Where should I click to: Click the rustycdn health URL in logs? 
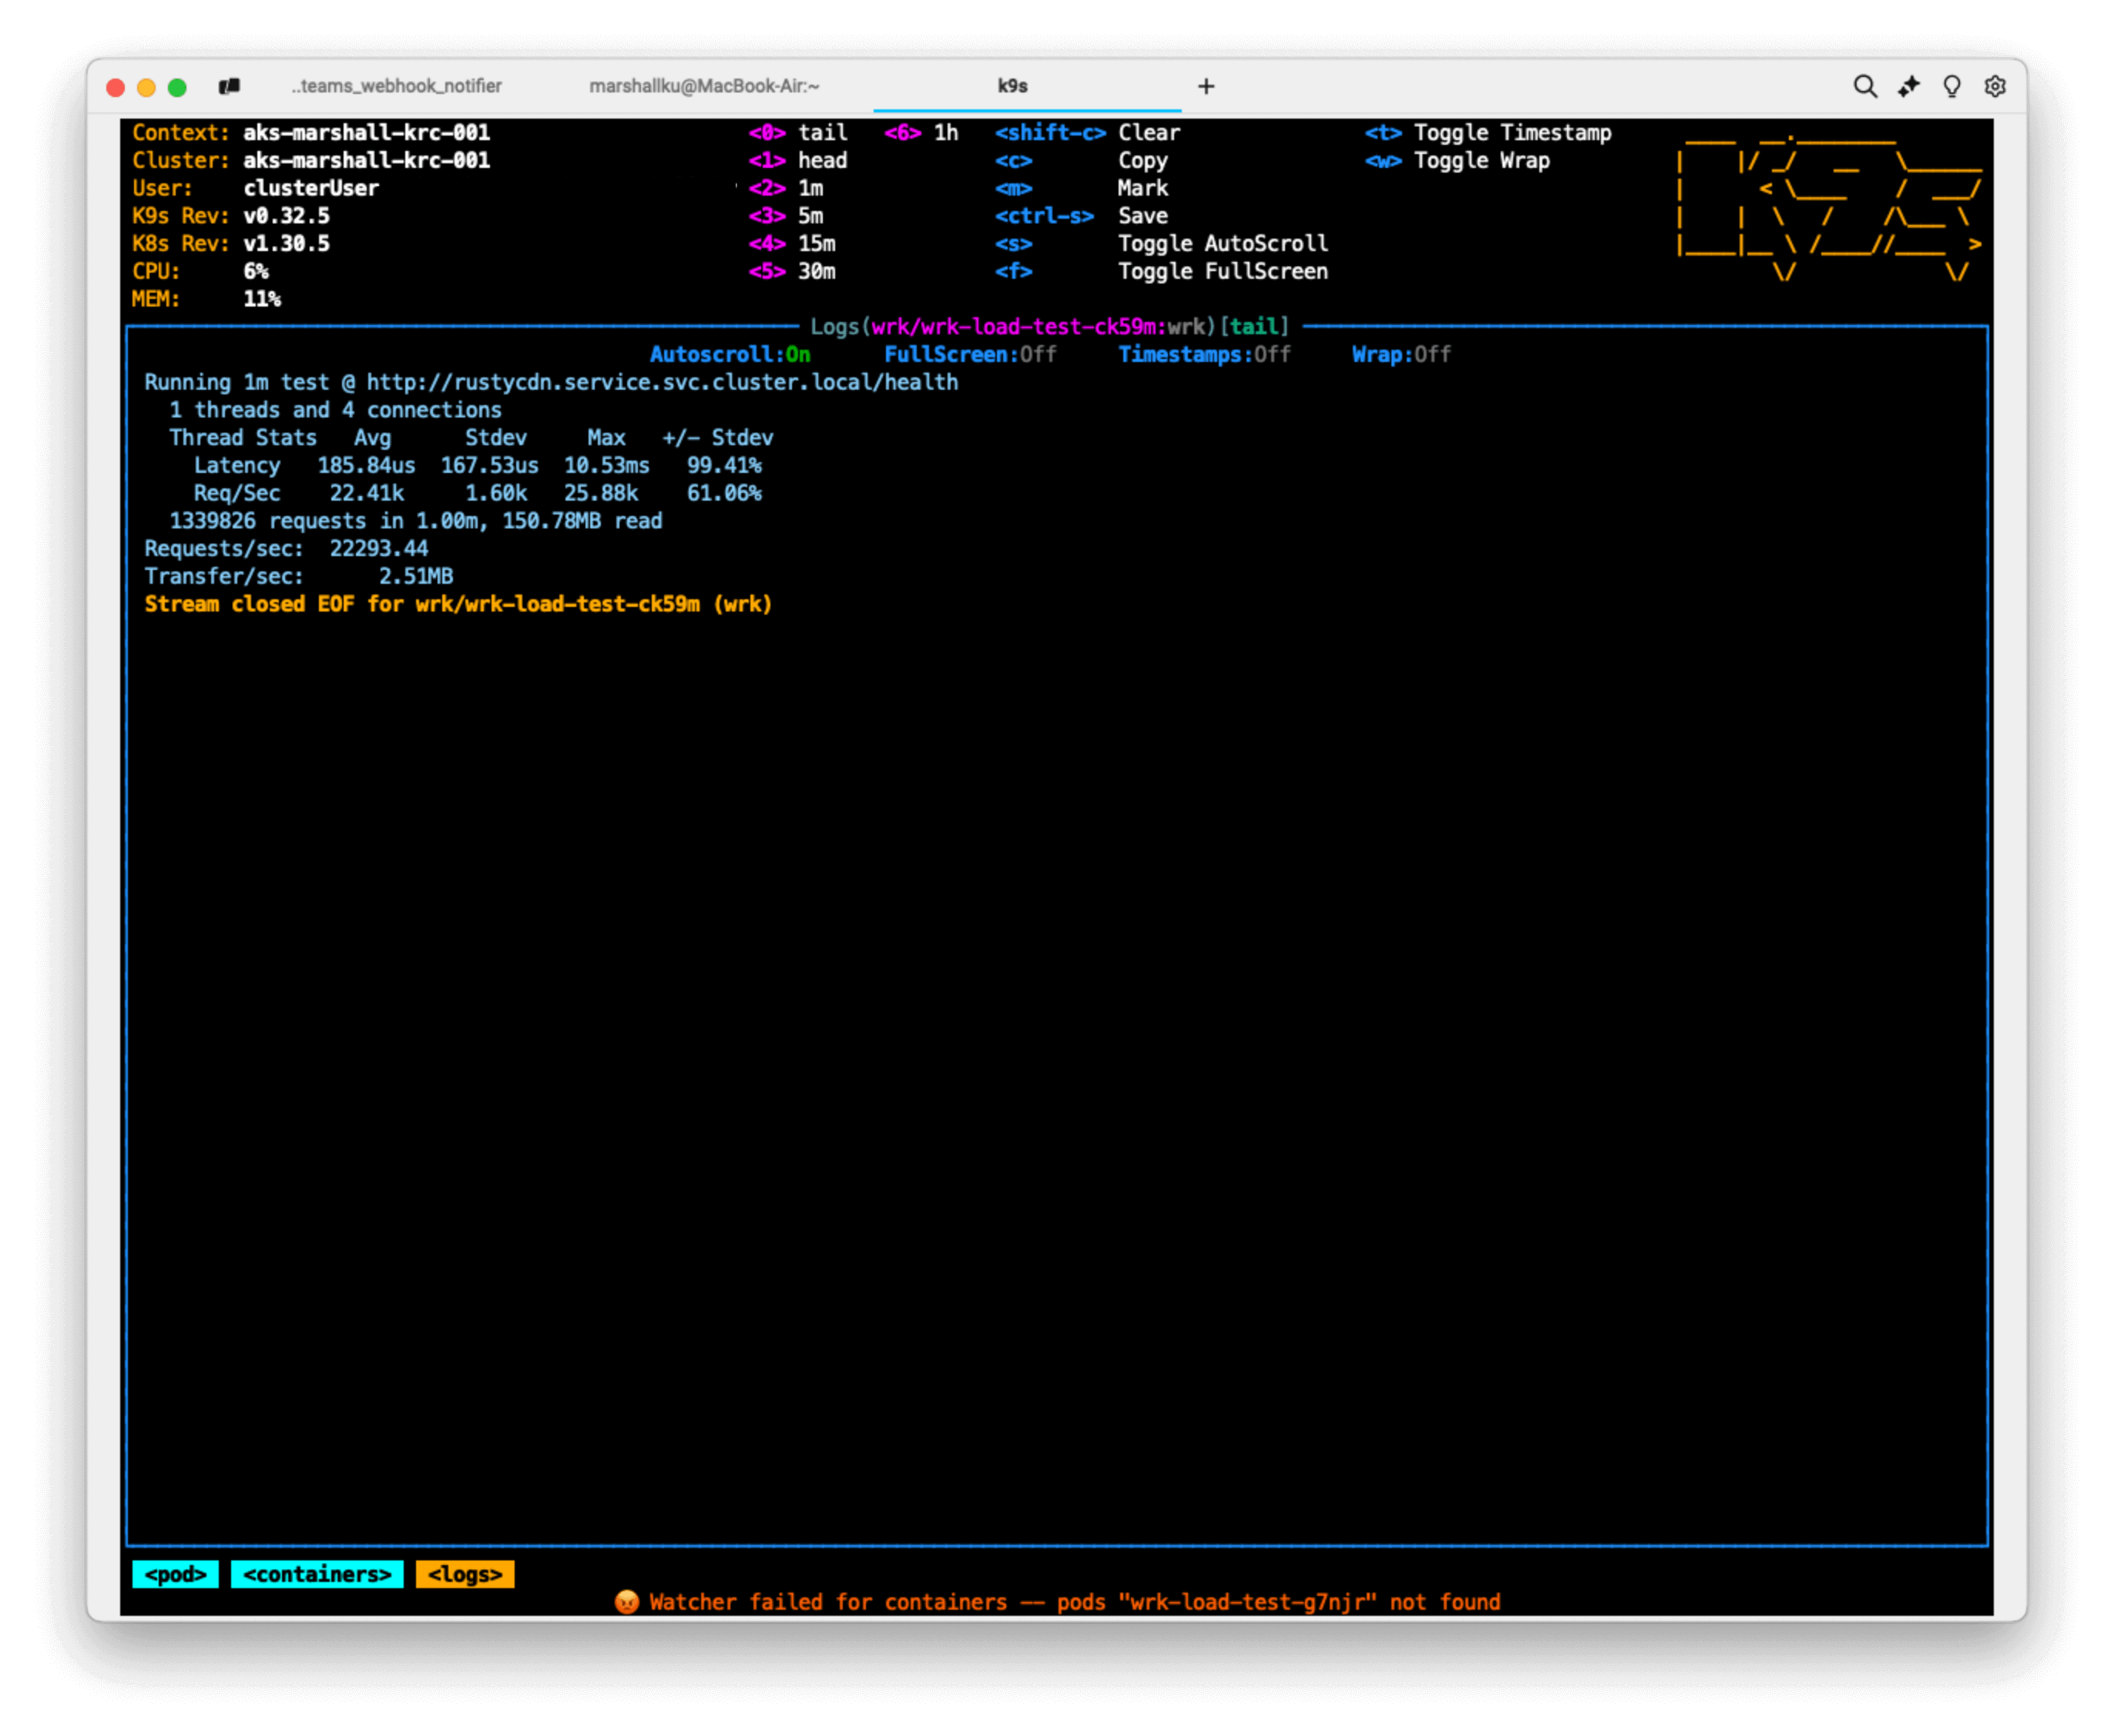coord(662,382)
